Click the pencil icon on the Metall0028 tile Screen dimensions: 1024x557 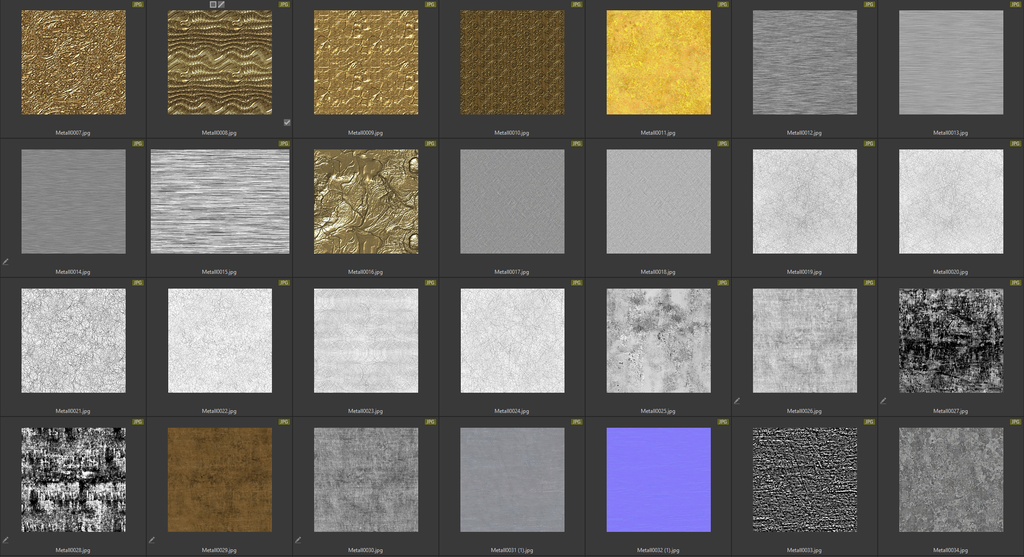click(5, 540)
